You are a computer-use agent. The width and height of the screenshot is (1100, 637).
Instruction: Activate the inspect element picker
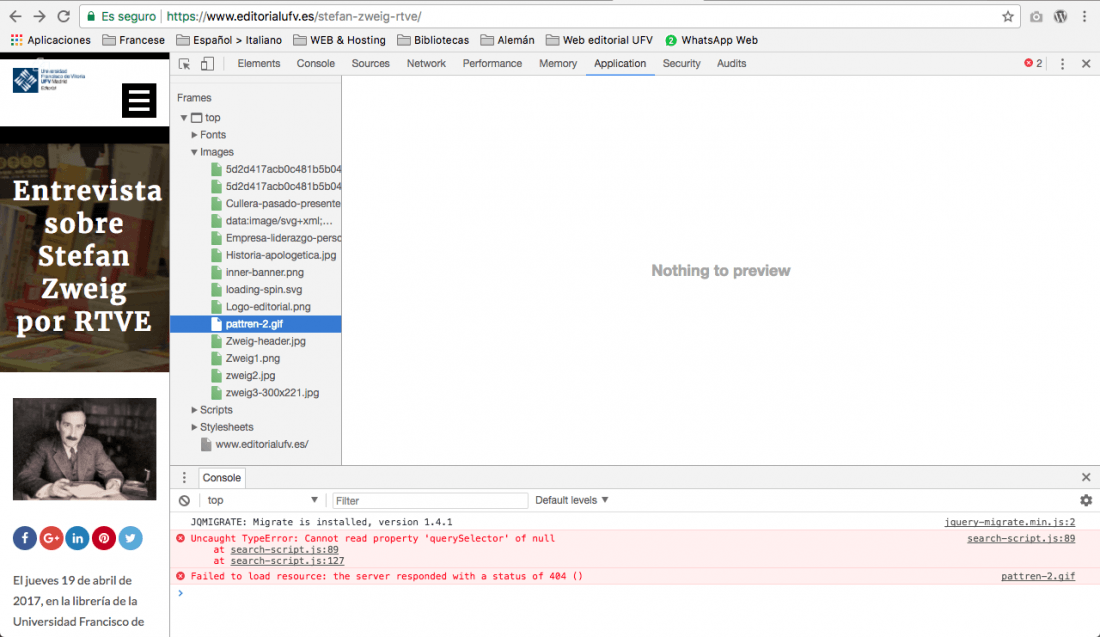[x=185, y=64]
